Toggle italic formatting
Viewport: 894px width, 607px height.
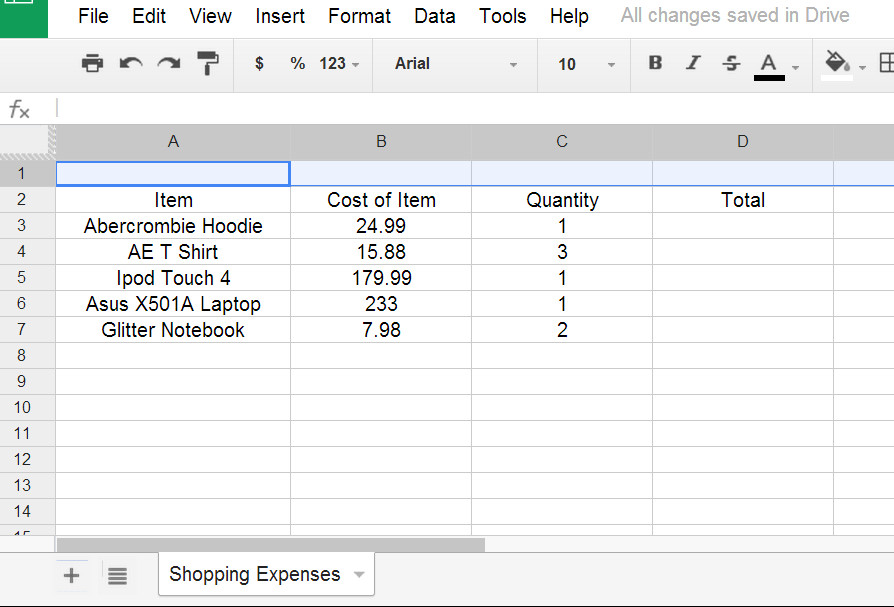(x=693, y=63)
